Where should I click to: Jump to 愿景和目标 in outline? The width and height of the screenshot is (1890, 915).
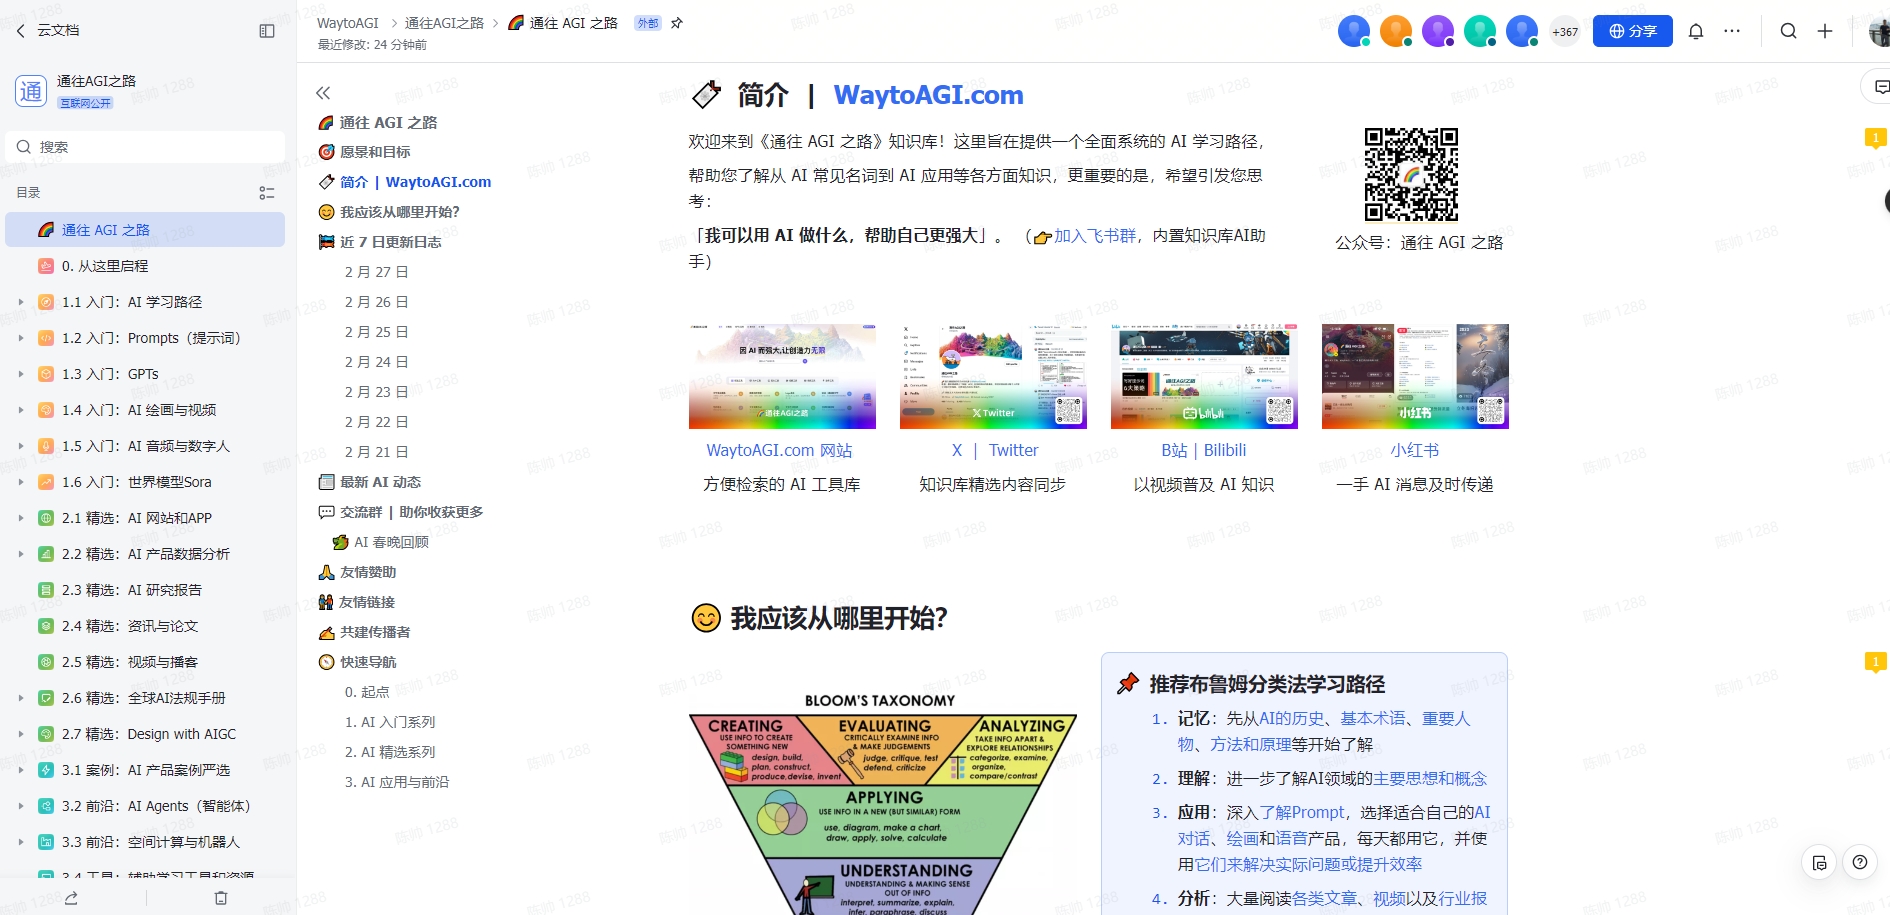375,152
